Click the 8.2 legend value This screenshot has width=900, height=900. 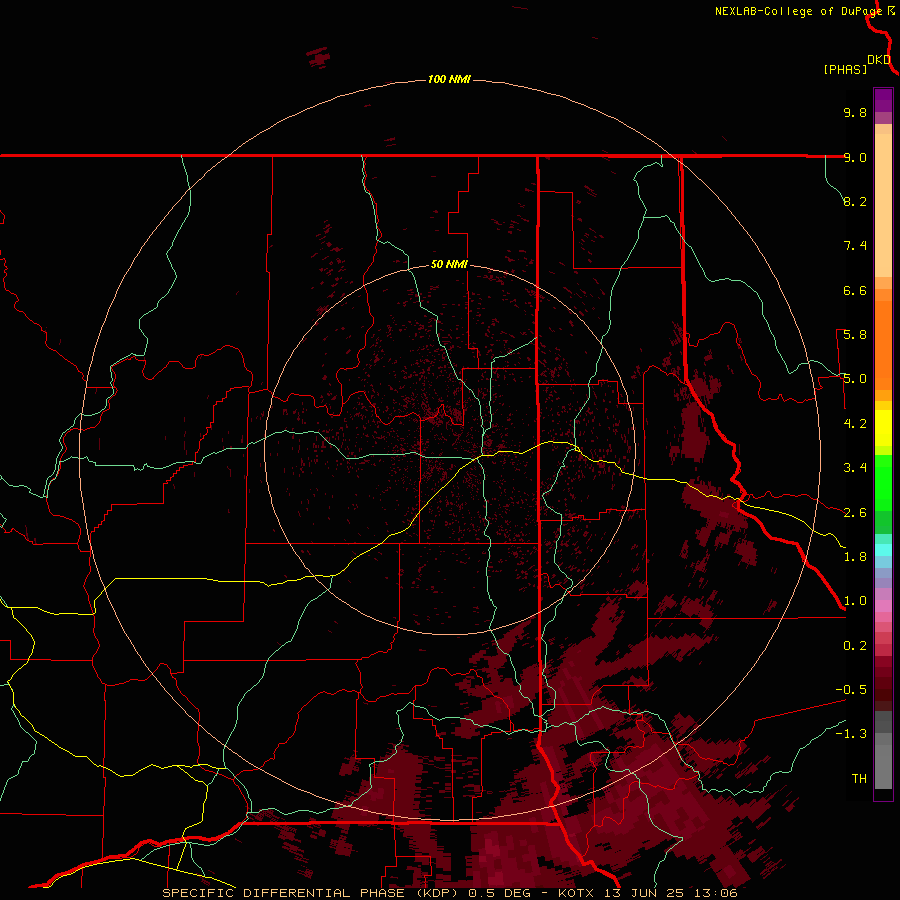855,201
